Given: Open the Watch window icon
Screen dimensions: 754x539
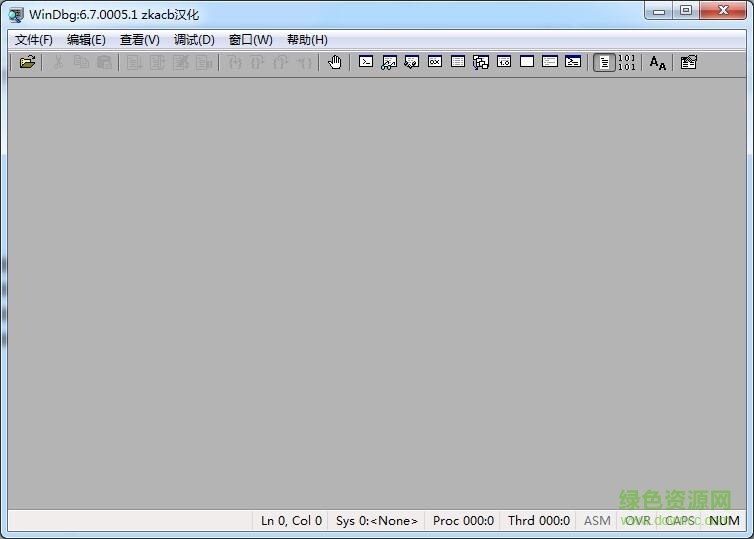Looking at the screenshot, I should coord(389,62).
